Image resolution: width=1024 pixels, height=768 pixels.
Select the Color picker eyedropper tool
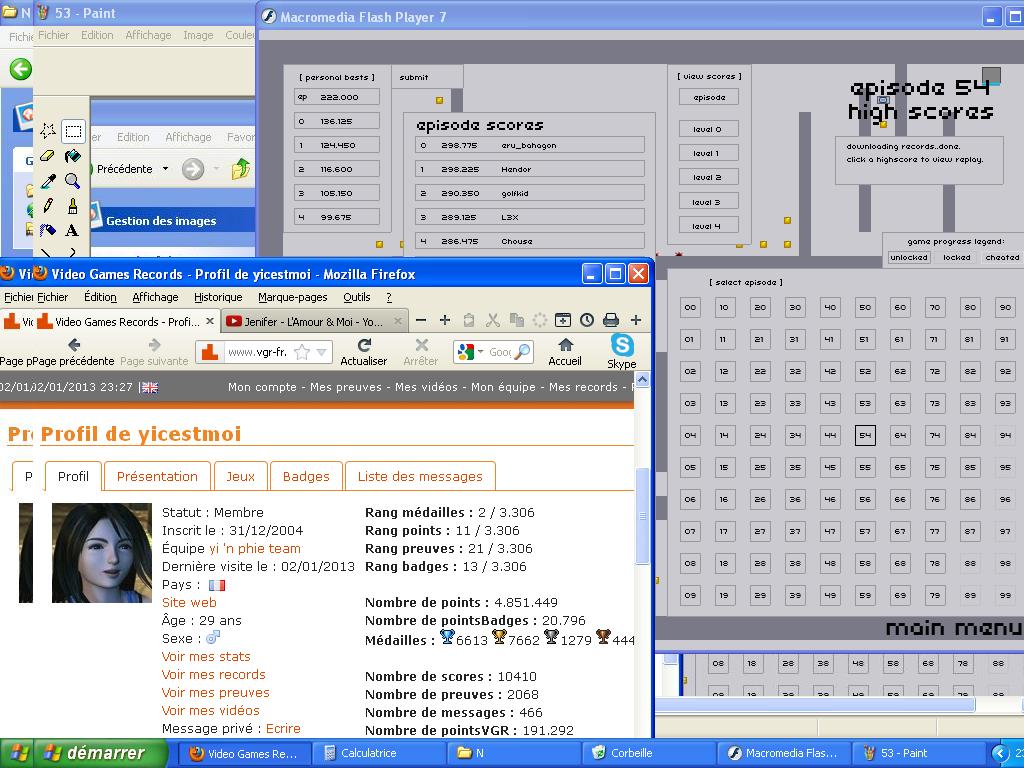48,181
